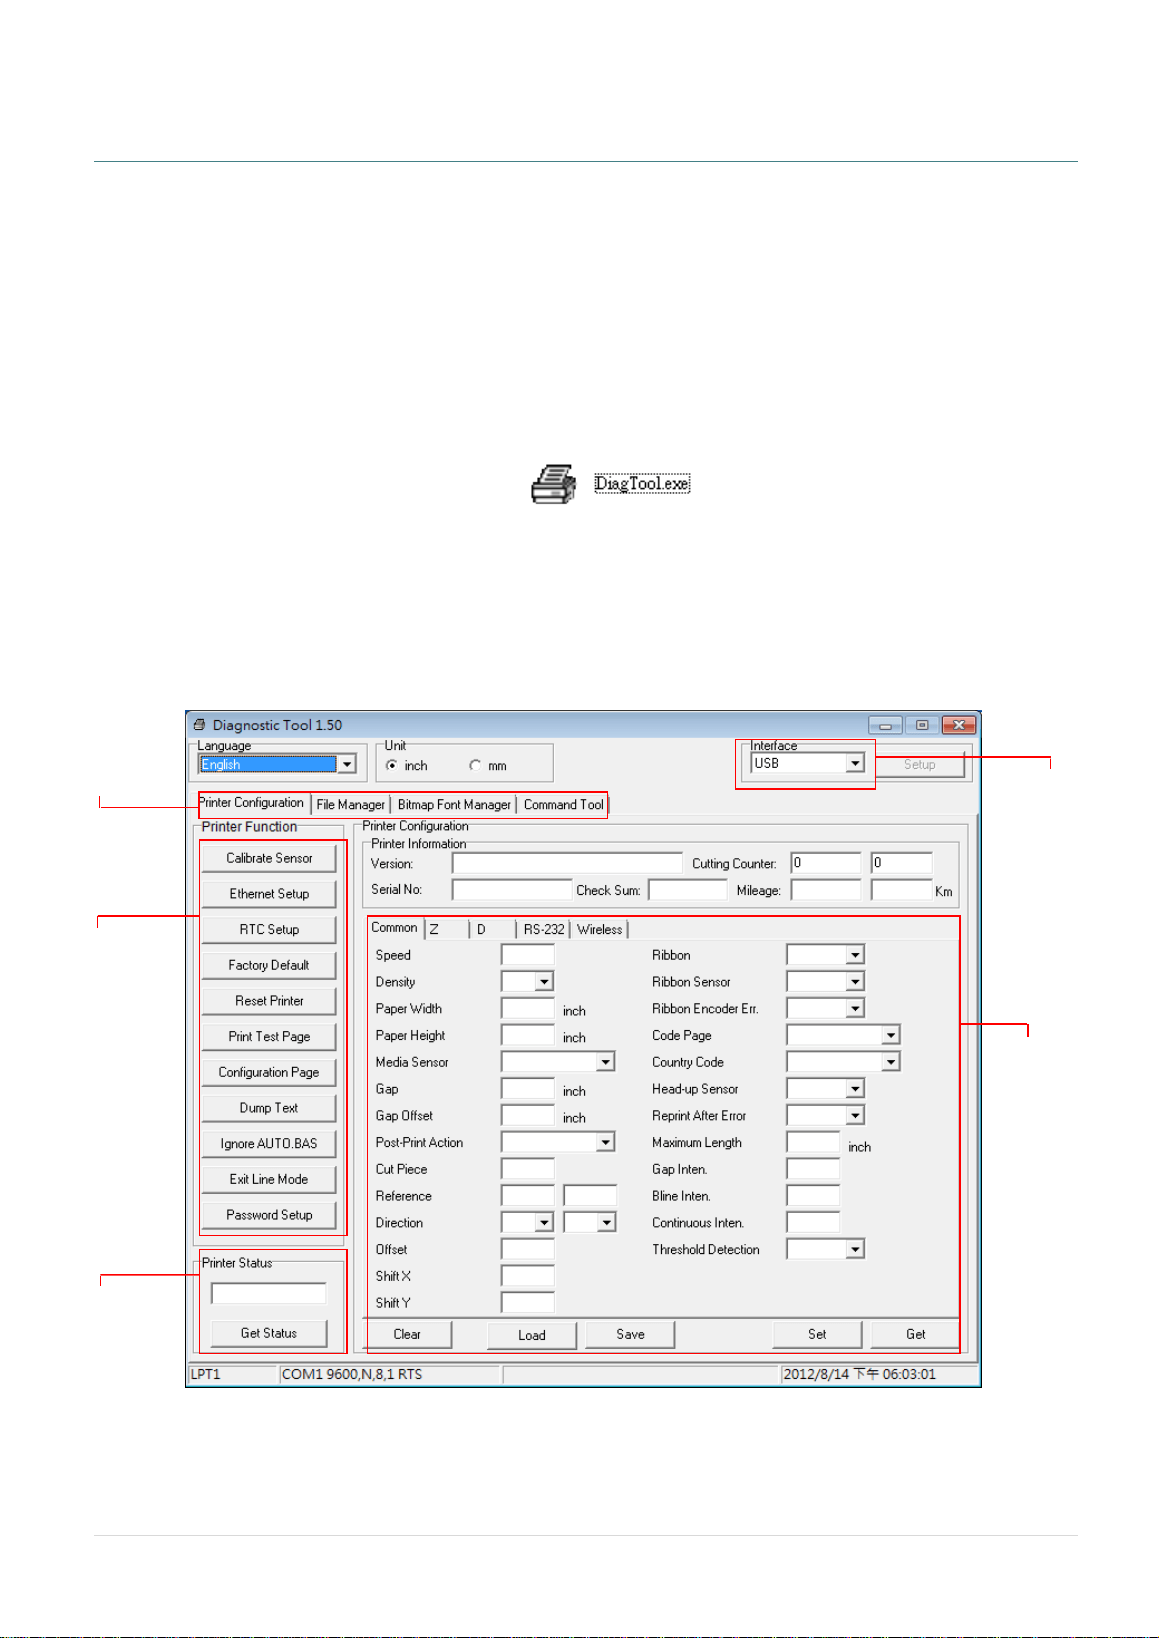Click the Printer Status text box
The height and width of the screenshot is (1638, 1159).
[269, 1293]
